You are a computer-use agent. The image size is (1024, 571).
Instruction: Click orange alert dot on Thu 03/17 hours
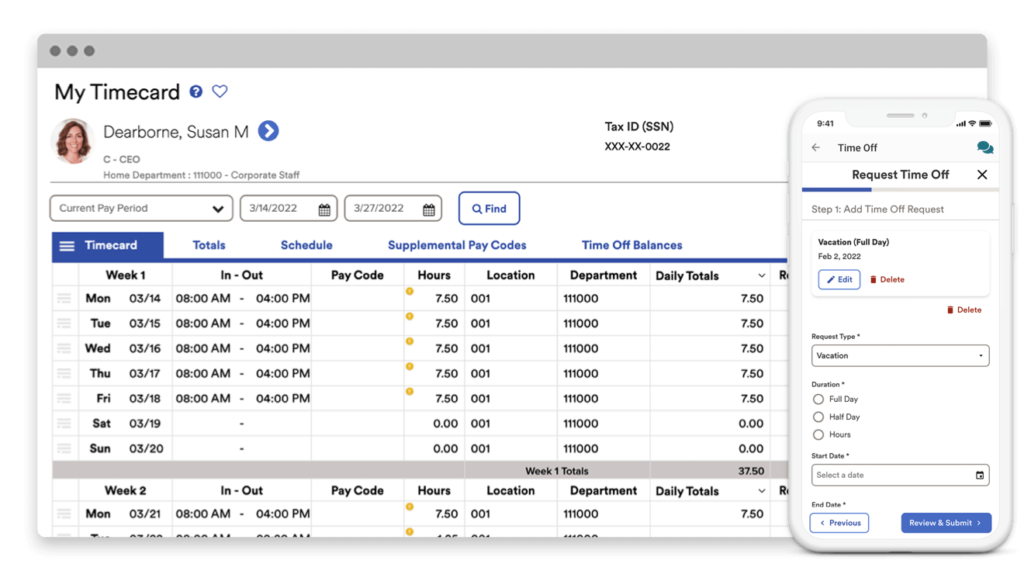[x=409, y=367]
